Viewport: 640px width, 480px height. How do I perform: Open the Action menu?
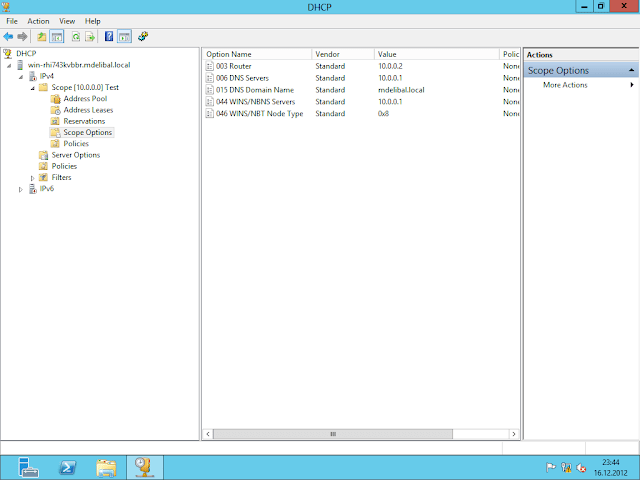(38, 20)
